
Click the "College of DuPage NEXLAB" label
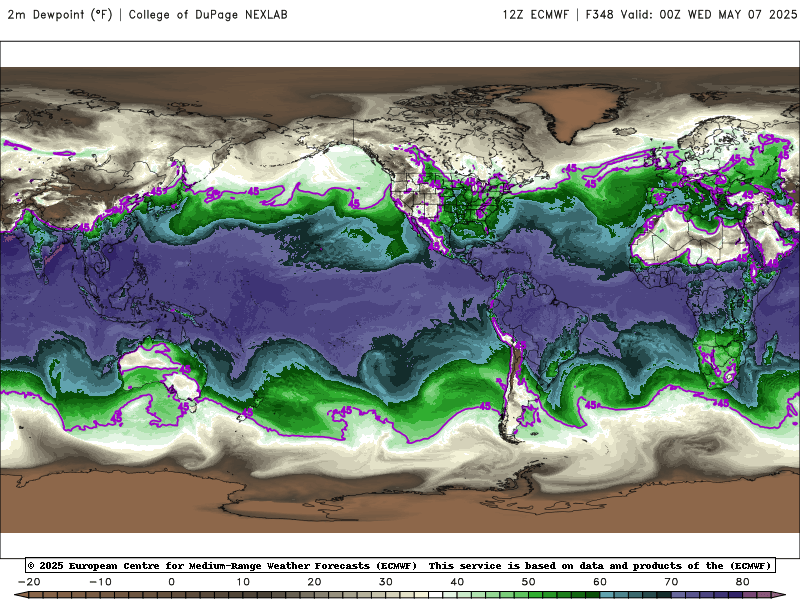[208, 15]
